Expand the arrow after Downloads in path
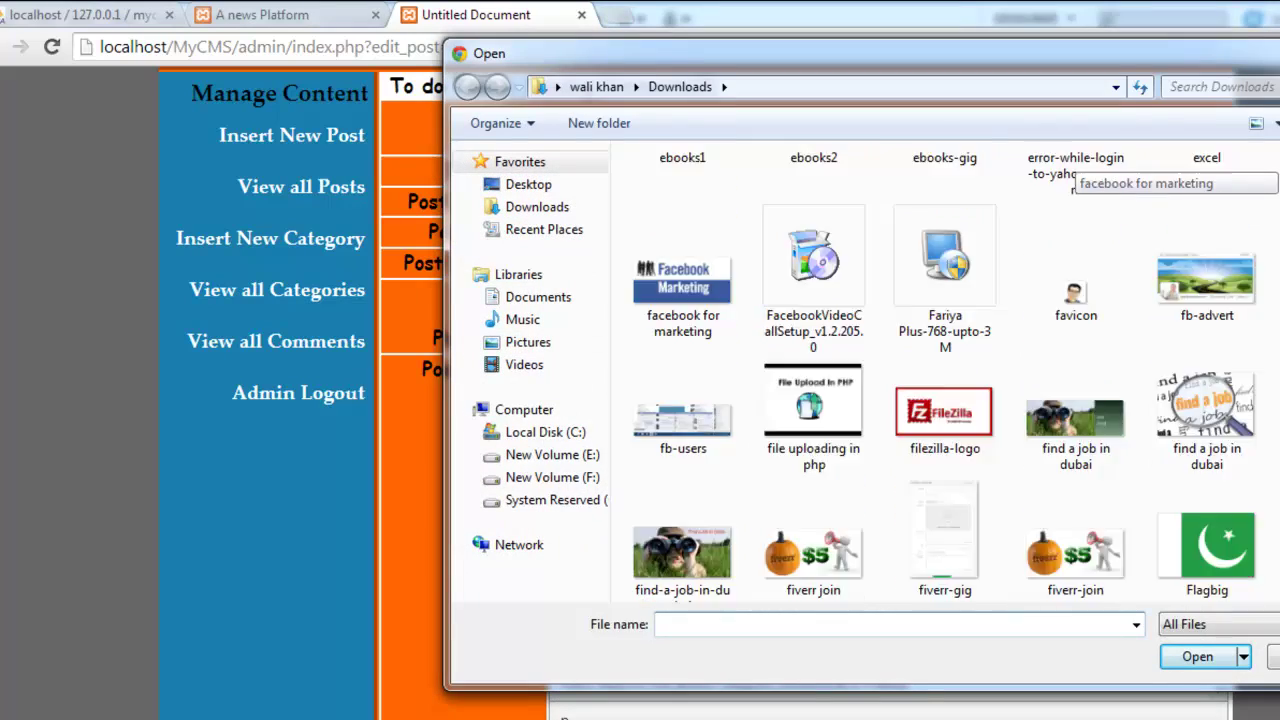This screenshot has width=1280, height=720. [724, 87]
